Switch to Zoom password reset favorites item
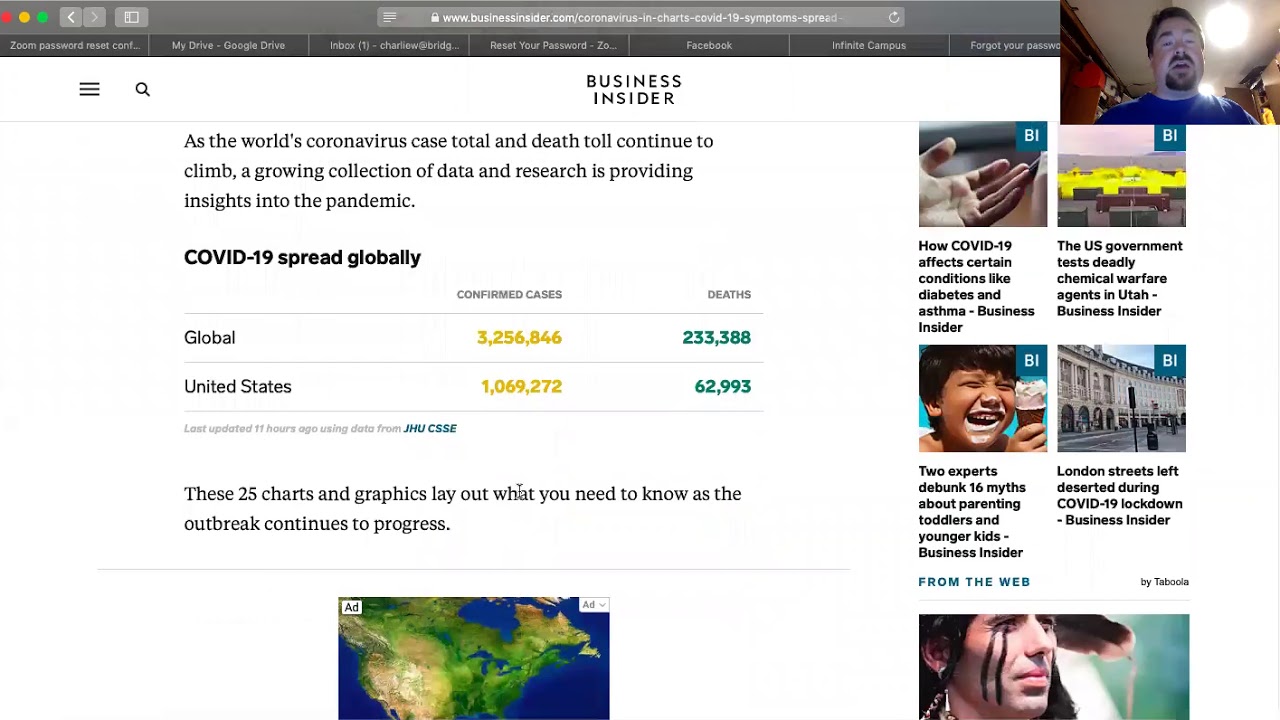Image resolution: width=1280 pixels, height=720 pixels. click(x=75, y=45)
